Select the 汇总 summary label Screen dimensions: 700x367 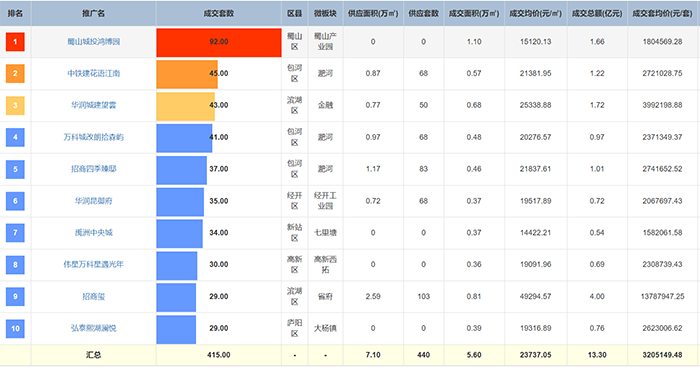[x=94, y=355]
